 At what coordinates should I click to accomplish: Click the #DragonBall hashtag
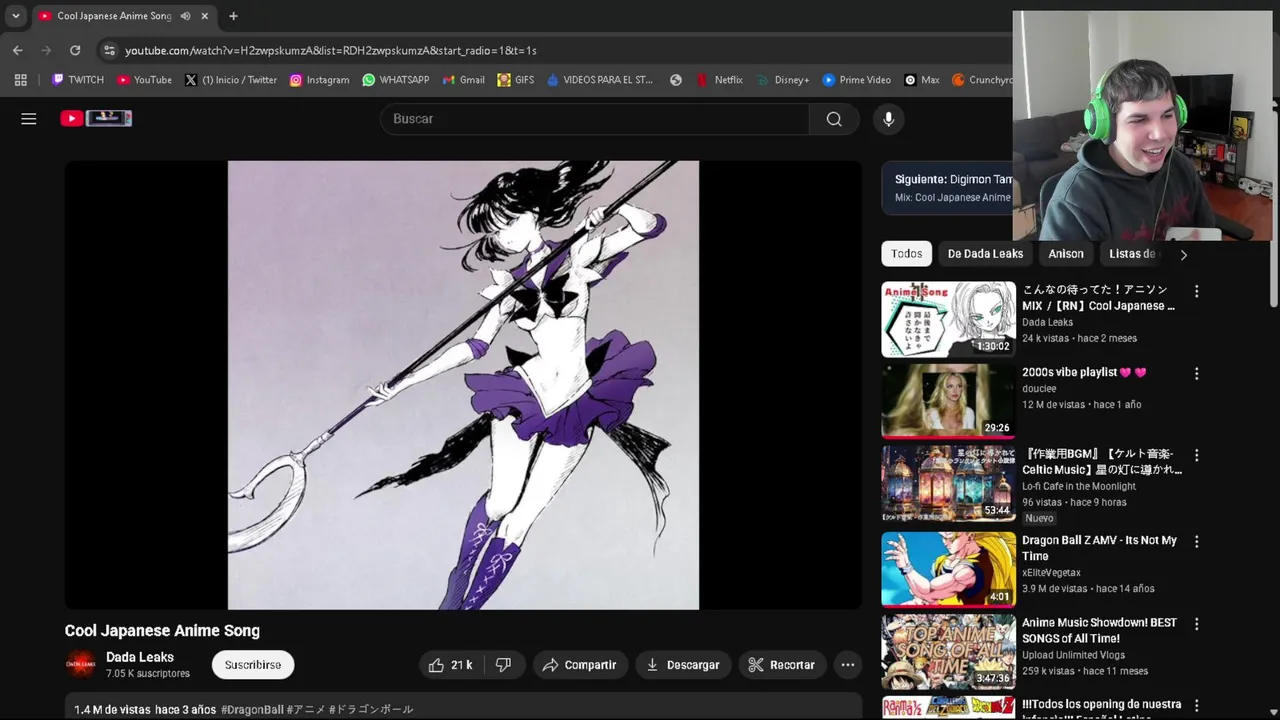tap(252, 709)
